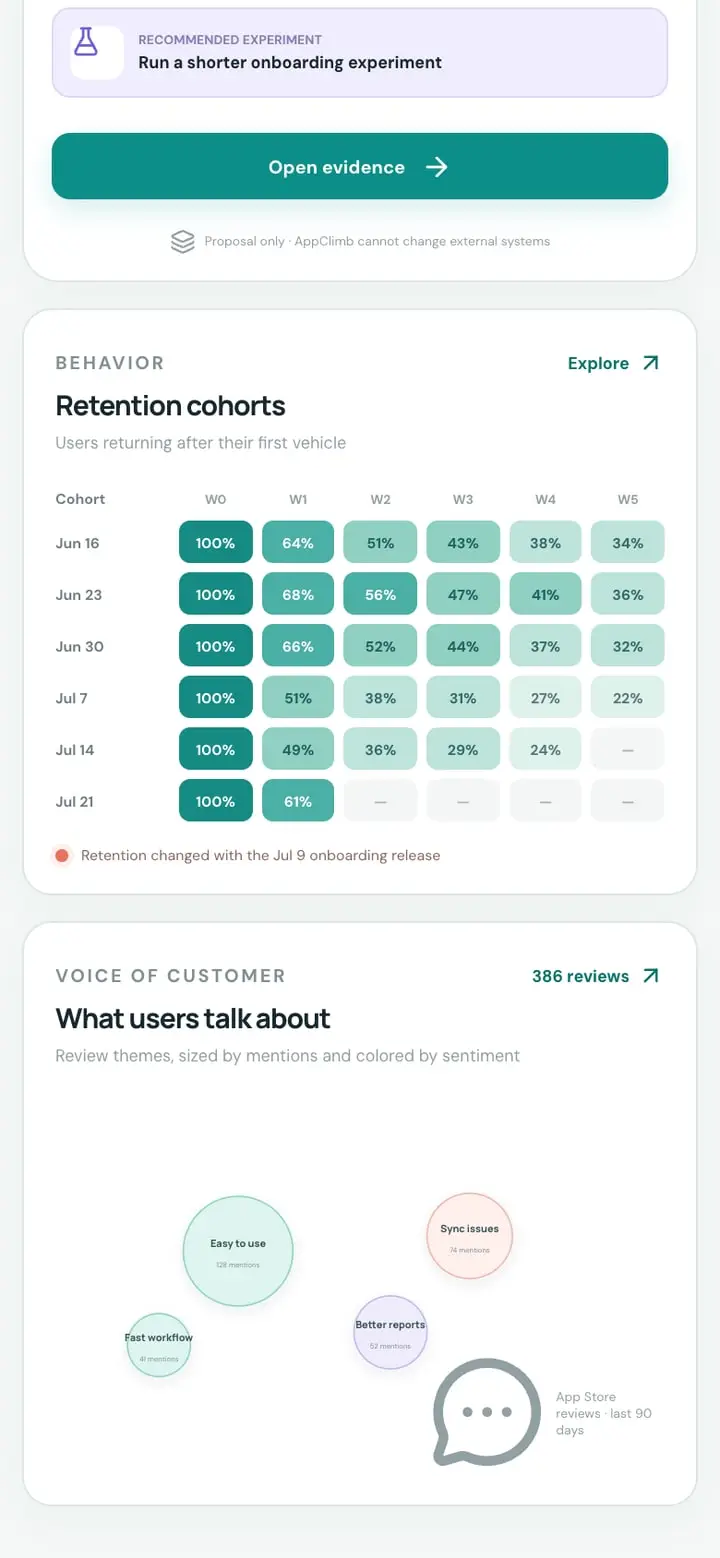Open the evidence with the teal button
The image size is (720, 1558).
click(360, 166)
